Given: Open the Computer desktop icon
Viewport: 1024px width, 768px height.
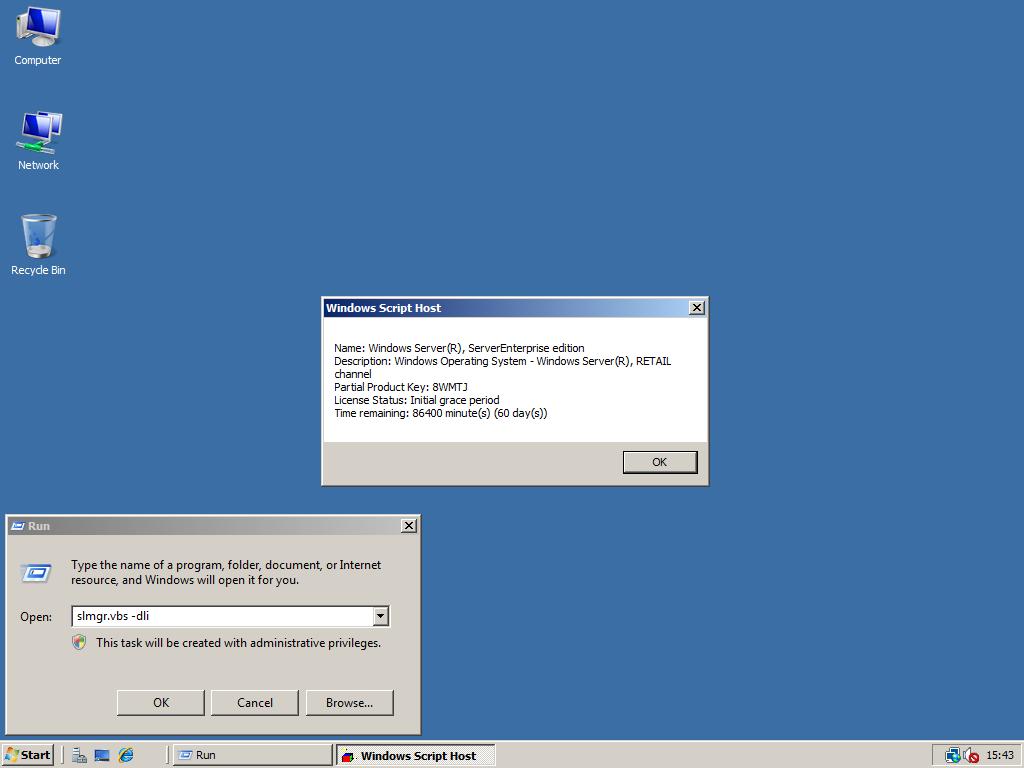Looking at the screenshot, I should 38,36.
